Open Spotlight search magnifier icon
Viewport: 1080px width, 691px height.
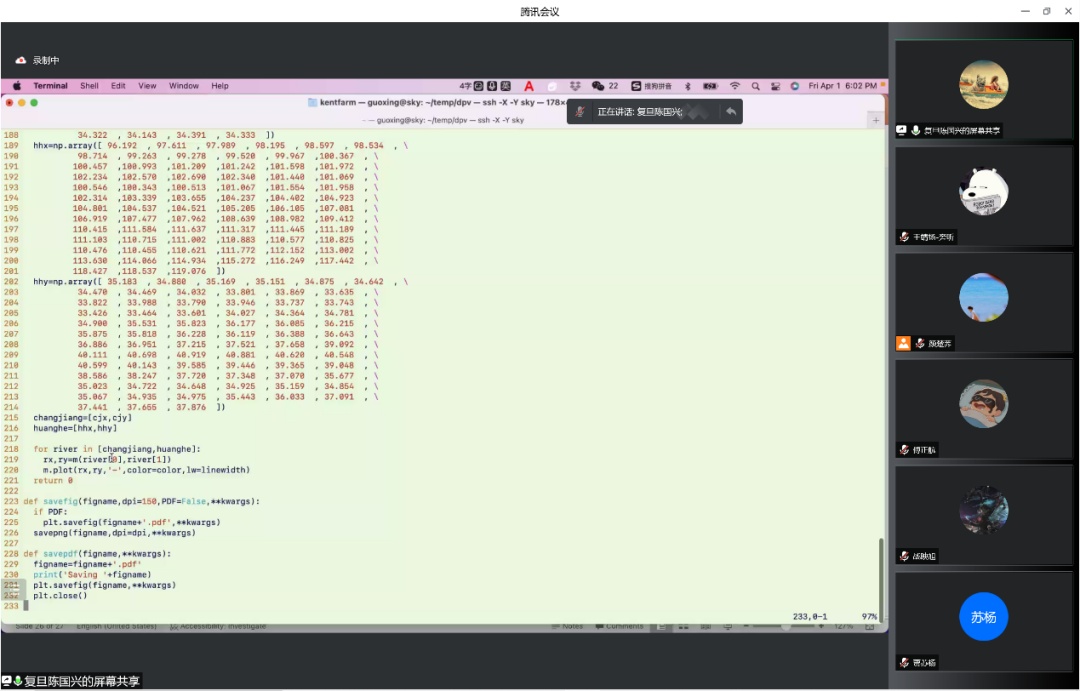tap(756, 86)
